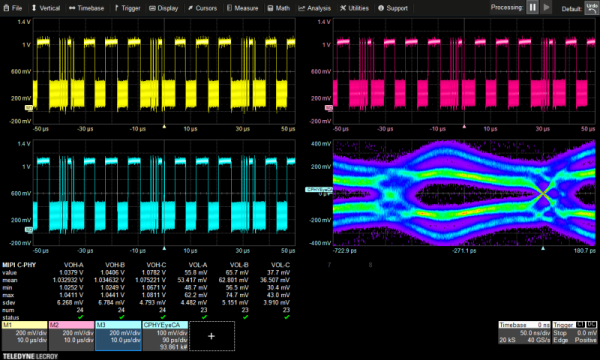Click the VOH-C status checkmark

pos(163,317)
